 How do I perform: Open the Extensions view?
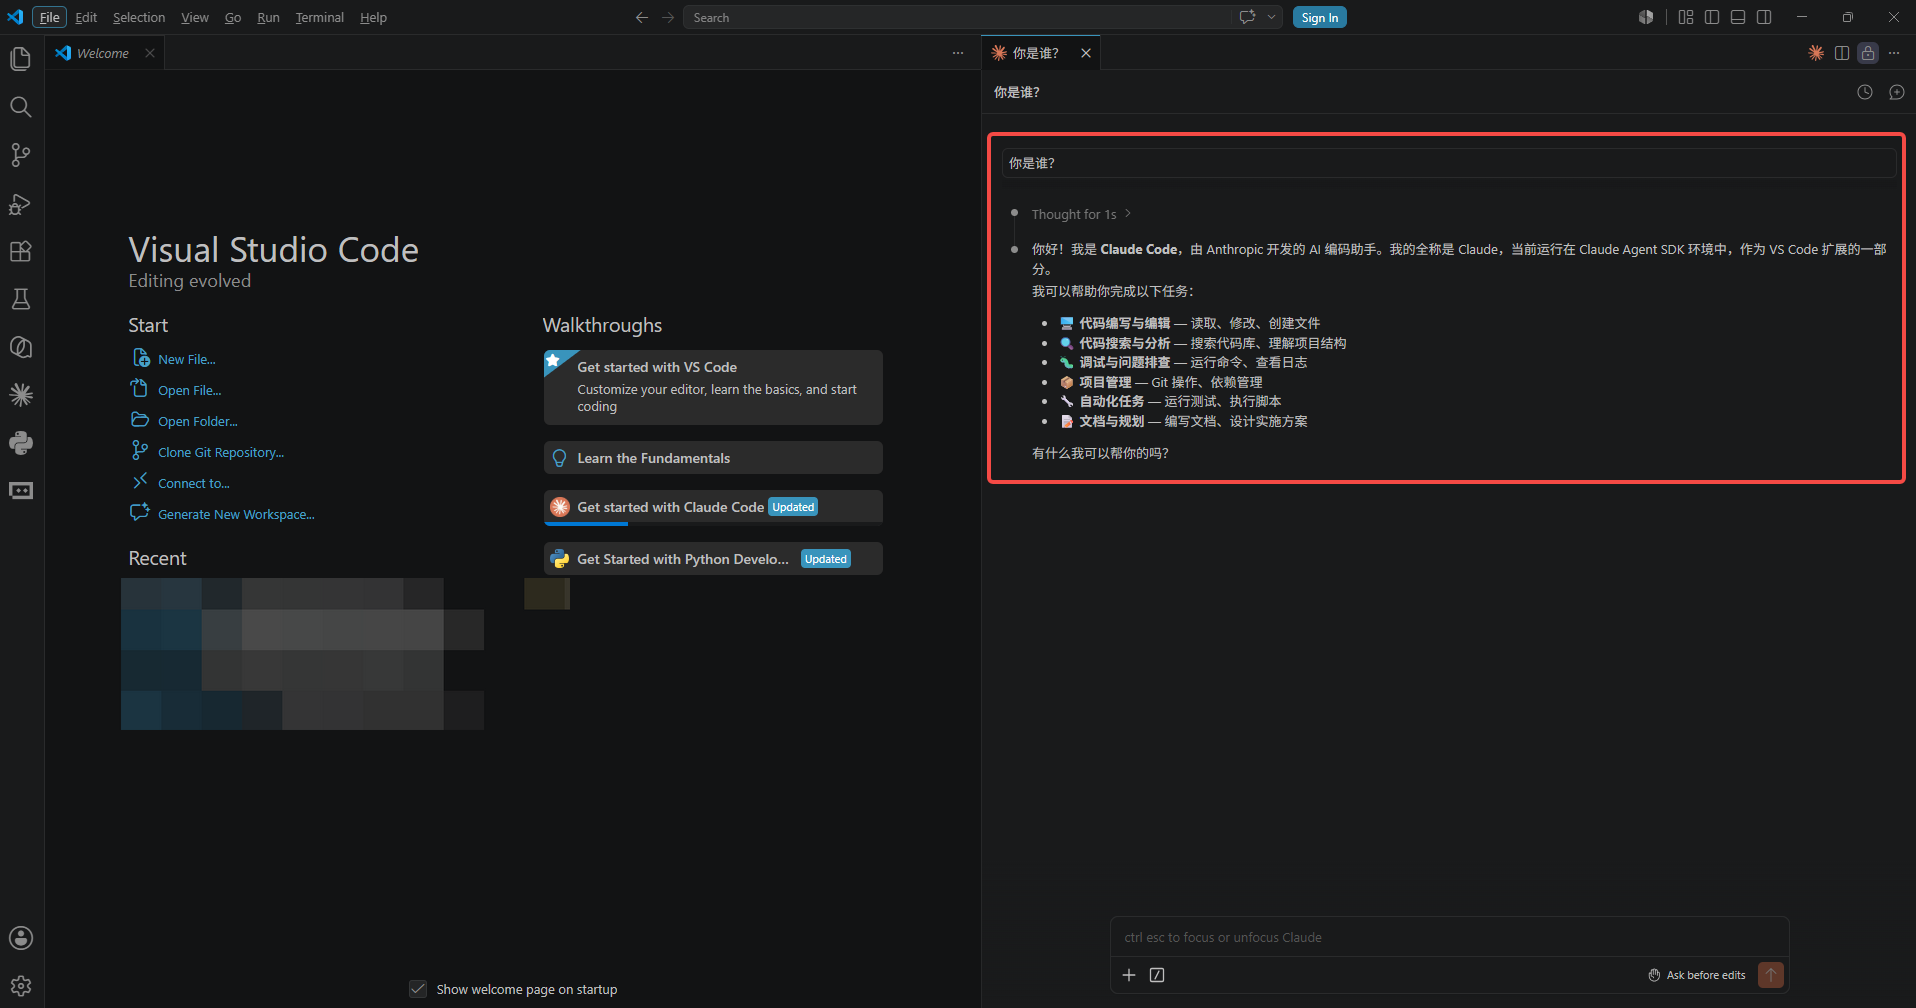pyautogui.click(x=21, y=251)
